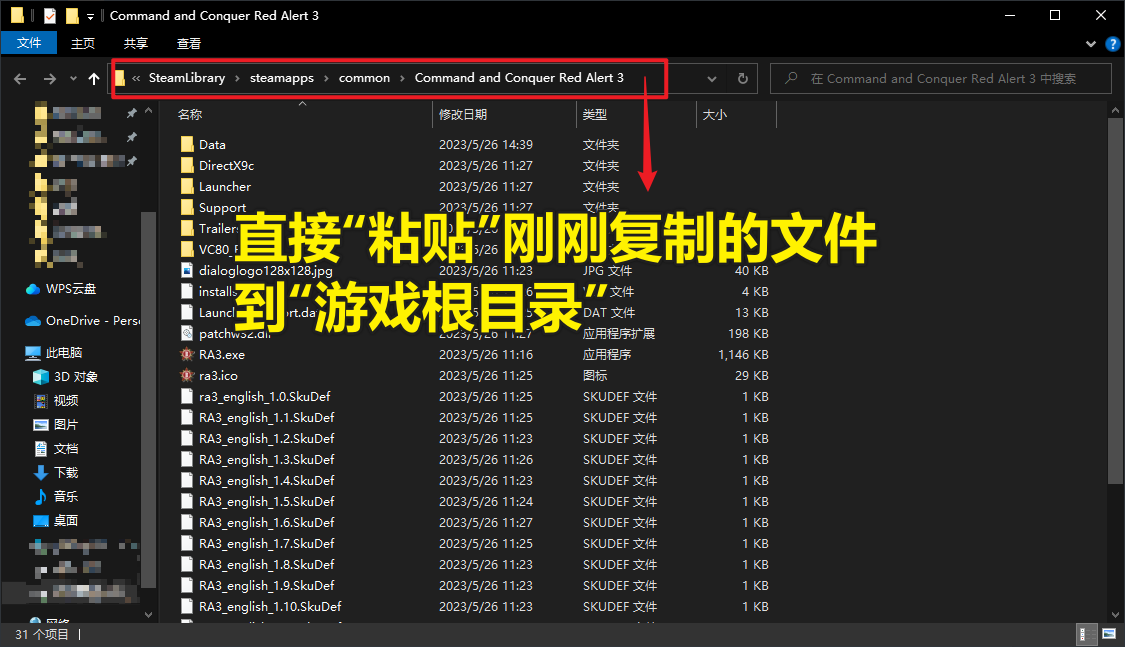
Task: Open the 查看 ribbon tab
Action: (x=189, y=43)
